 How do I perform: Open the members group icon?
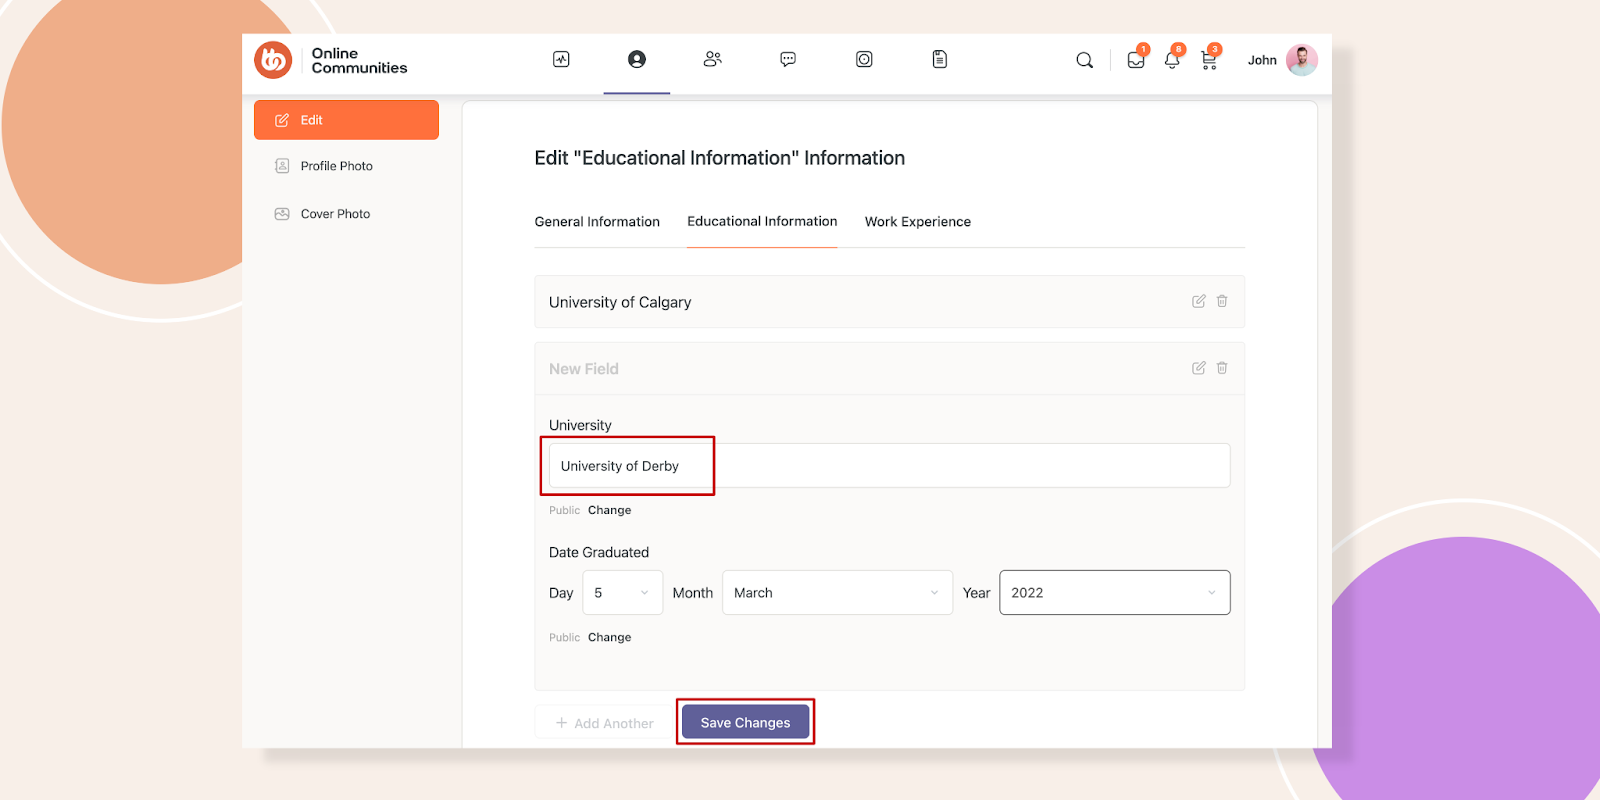point(712,59)
